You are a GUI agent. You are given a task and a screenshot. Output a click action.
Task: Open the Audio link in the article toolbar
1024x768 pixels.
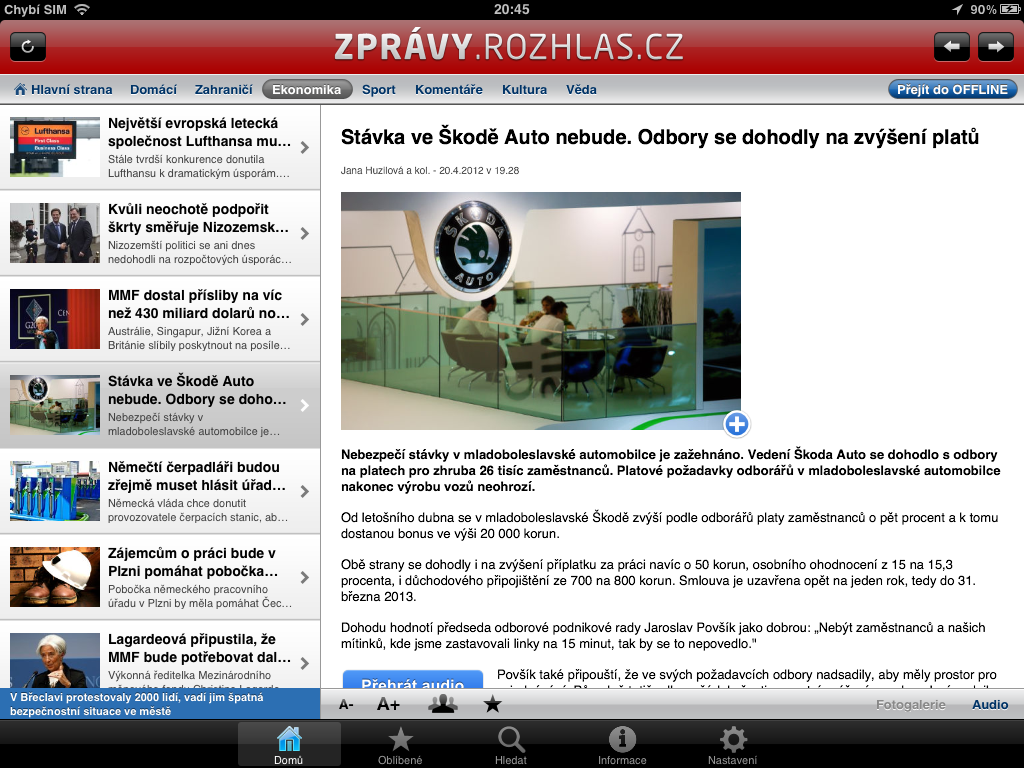(x=990, y=705)
